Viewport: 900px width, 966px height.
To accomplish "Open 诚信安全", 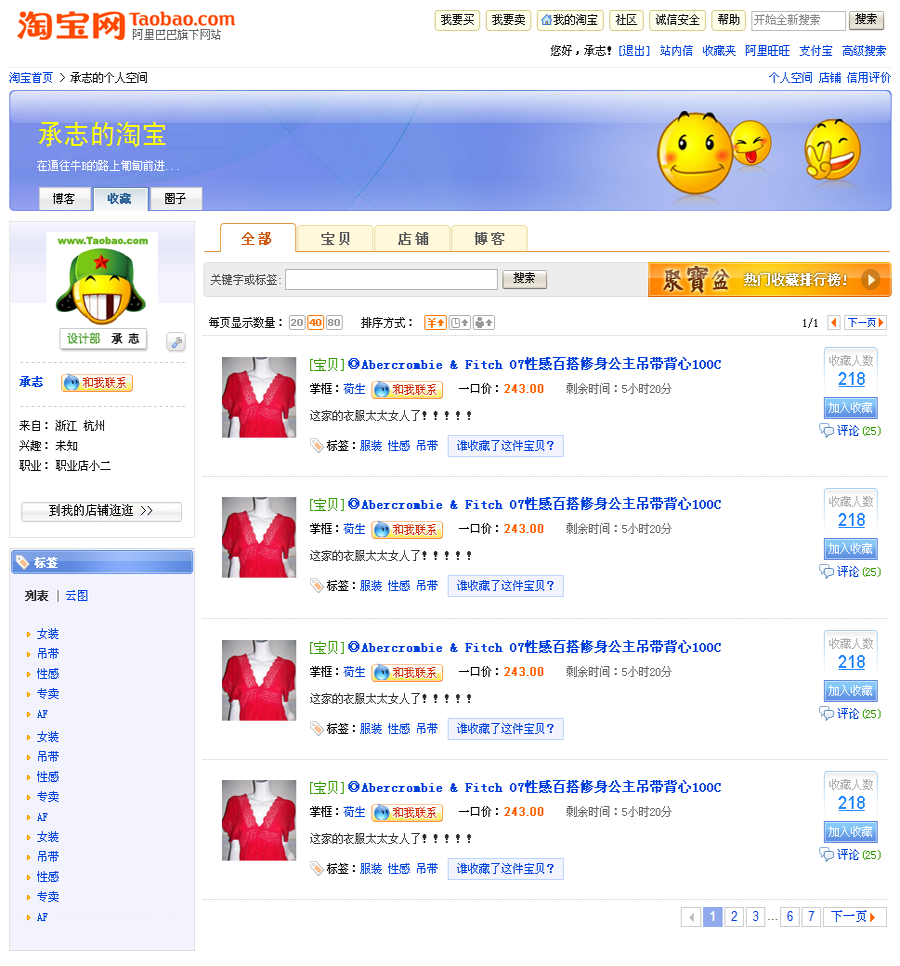I will [677, 20].
